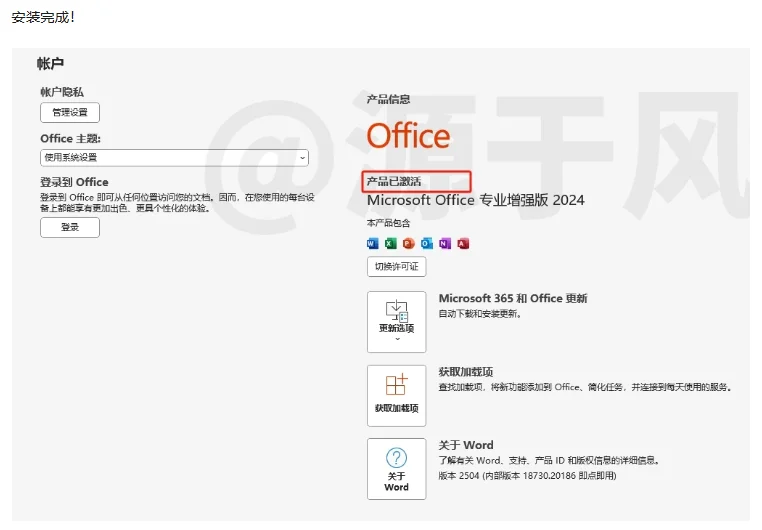Click the 产品信息 heading
Image resolution: width=762 pixels, height=530 pixels.
[388, 100]
